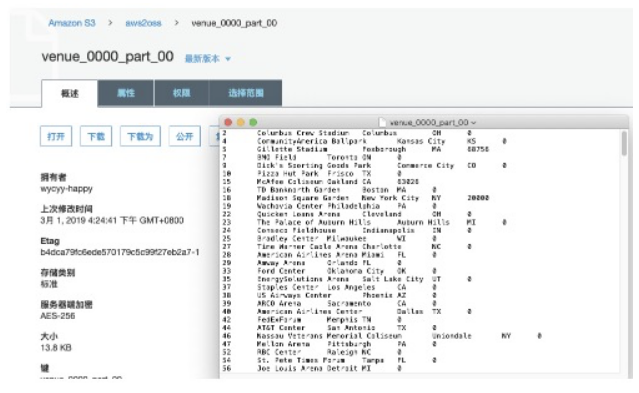
Task: Click the Staples Center row
Action: [330, 287]
